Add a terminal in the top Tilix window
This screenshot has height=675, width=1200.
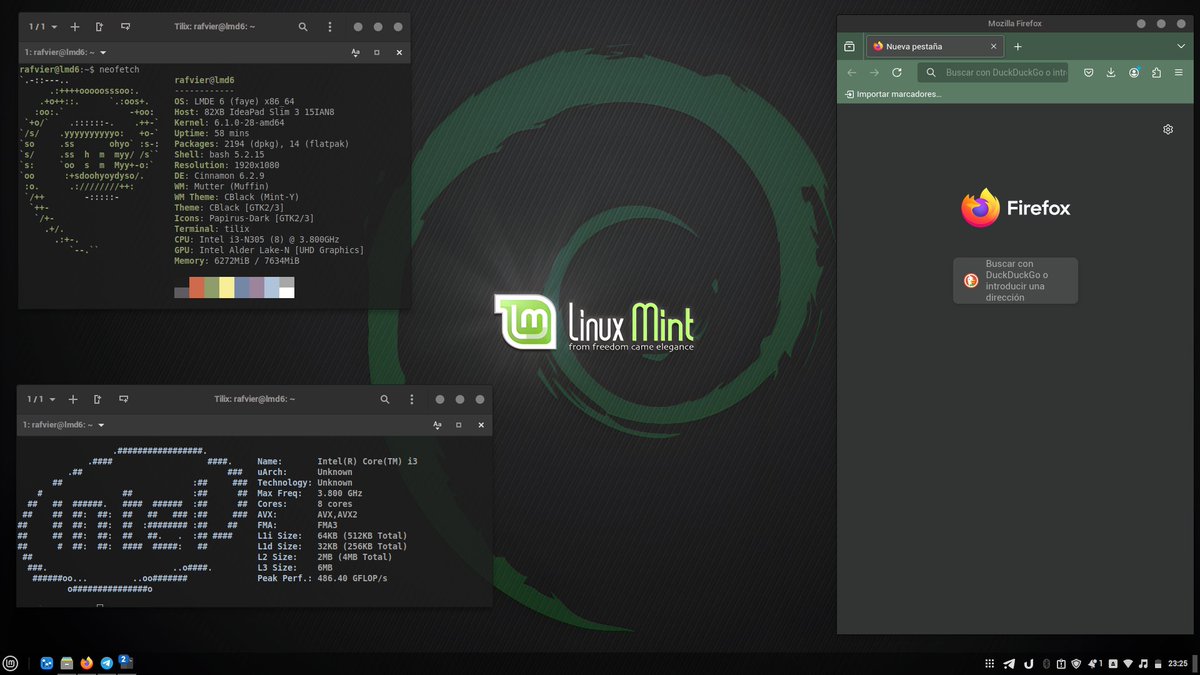pyautogui.click(x=75, y=27)
